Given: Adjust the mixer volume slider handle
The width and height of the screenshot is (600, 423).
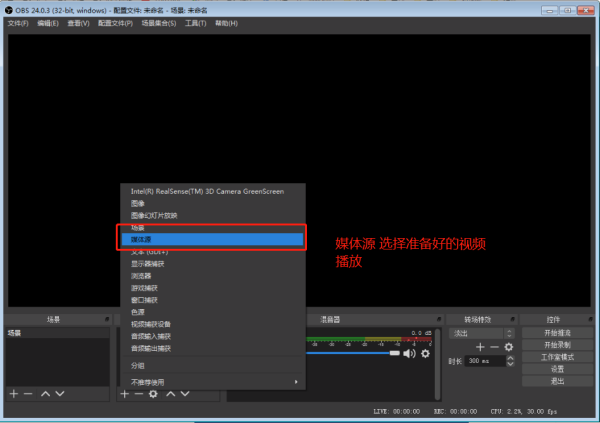Looking at the screenshot, I should (395, 353).
